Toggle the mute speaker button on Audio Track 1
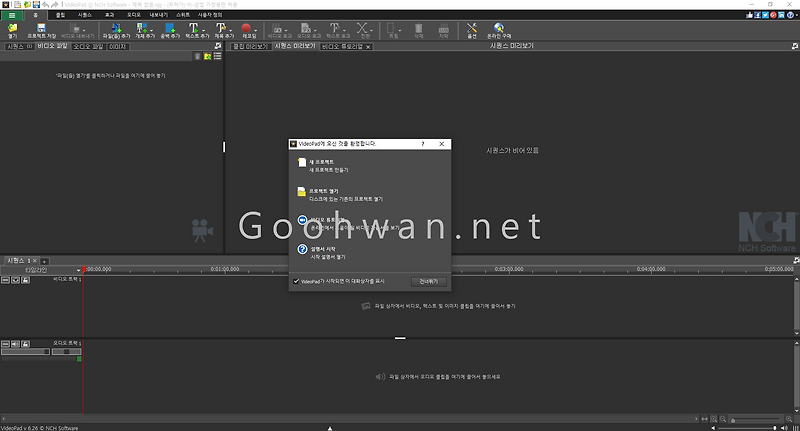800x431 pixels. (x=15, y=344)
